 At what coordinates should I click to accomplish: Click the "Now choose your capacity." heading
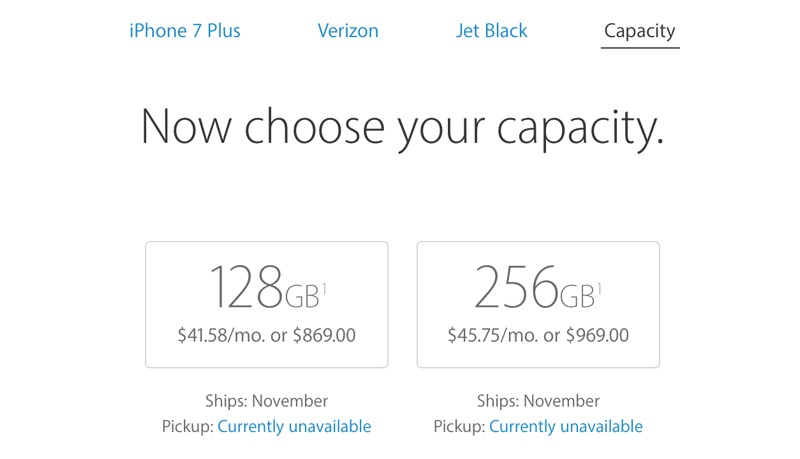pyautogui.click(x=401, y=128)
